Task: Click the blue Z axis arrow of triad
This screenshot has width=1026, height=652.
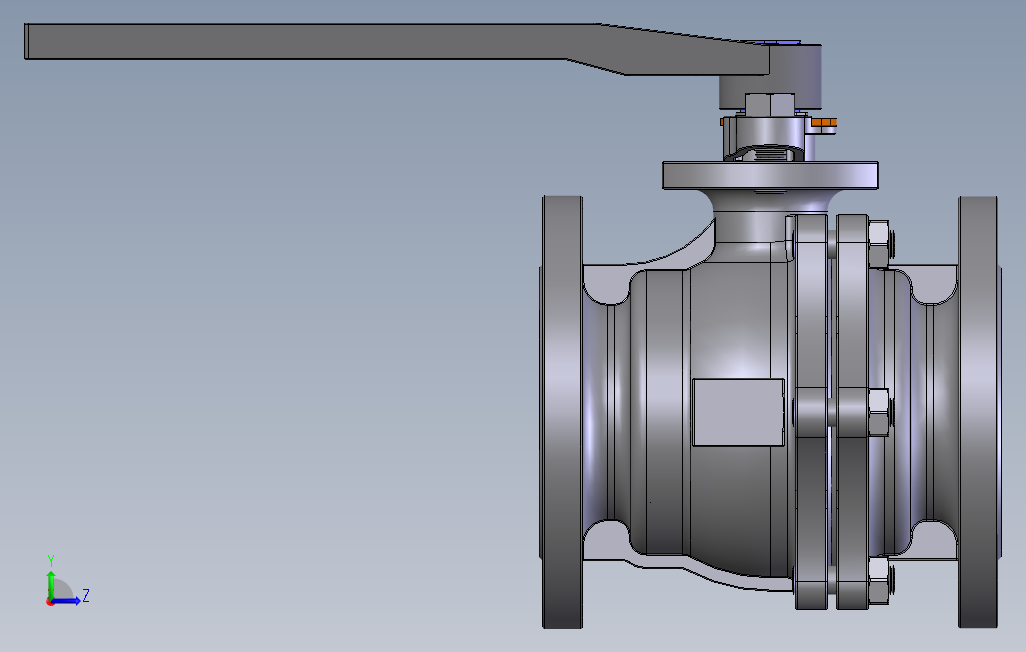Action: click(x=68, y=601)
